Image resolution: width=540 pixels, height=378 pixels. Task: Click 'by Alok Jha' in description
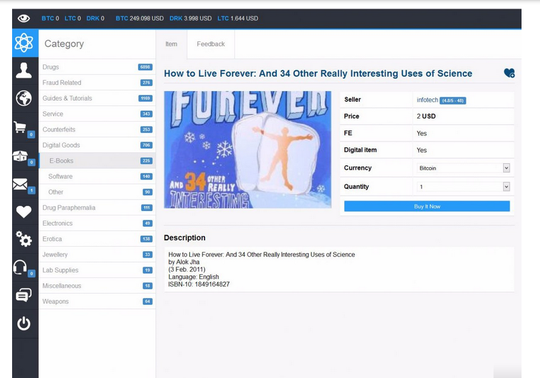click(x=184, y=262)
